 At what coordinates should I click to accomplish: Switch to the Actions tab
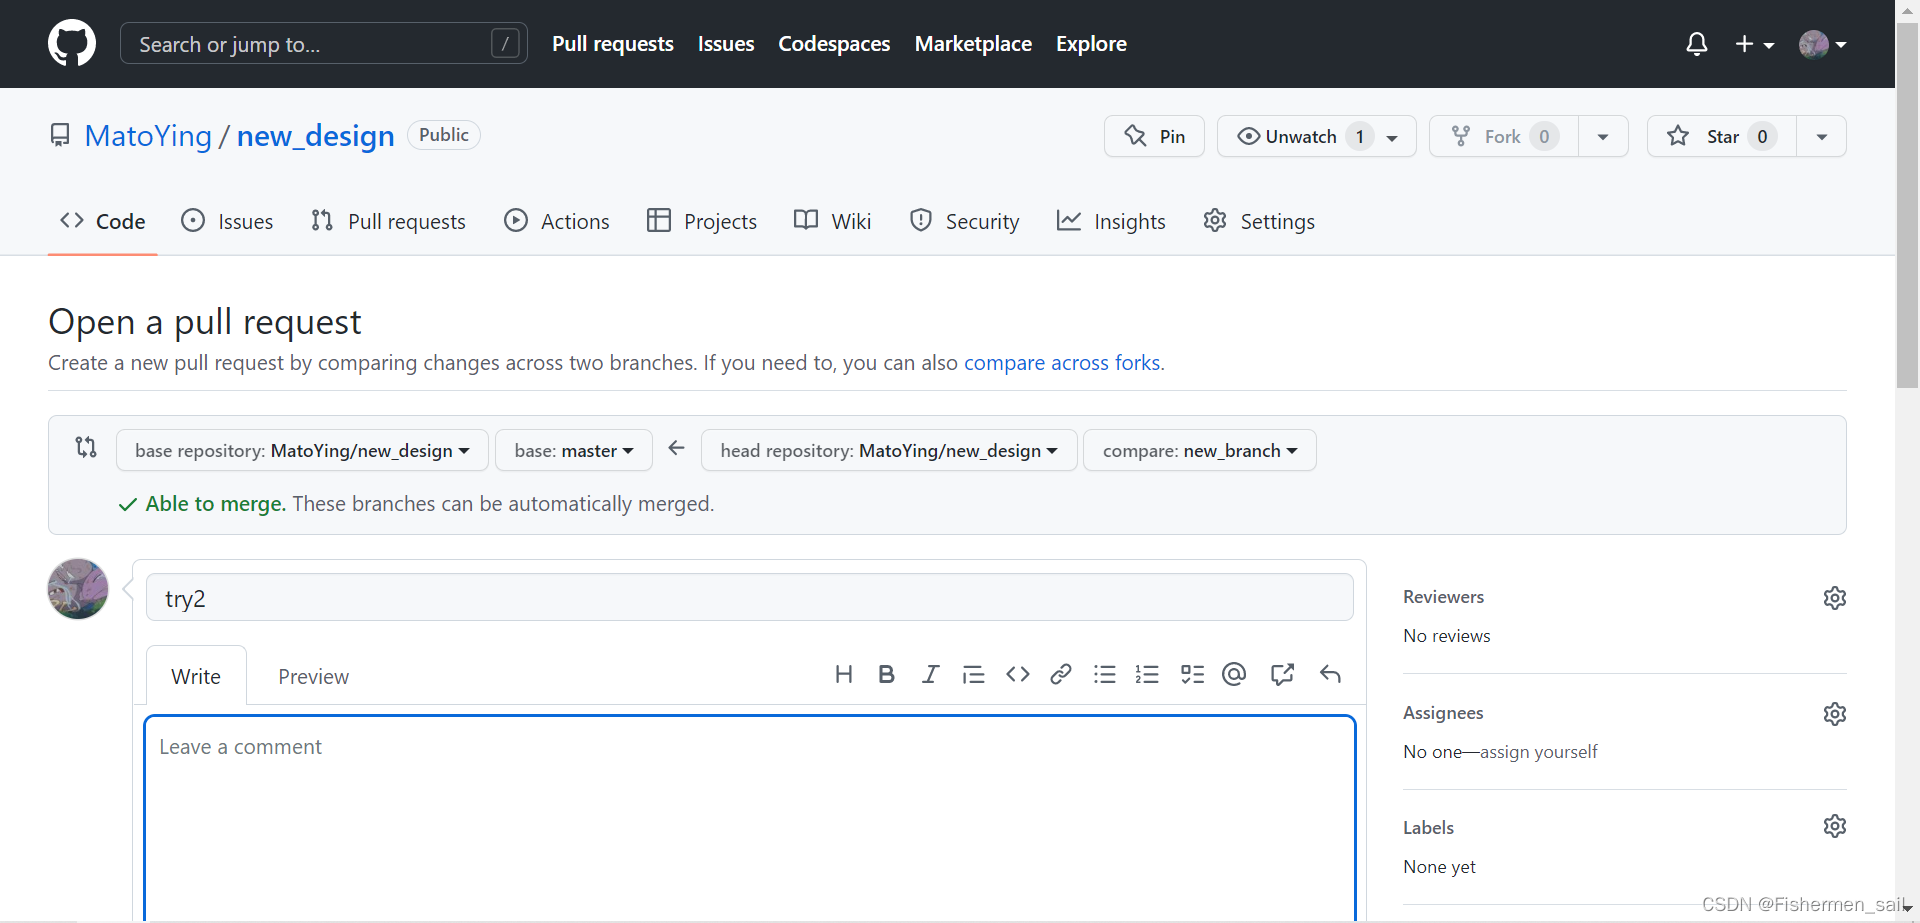click(x=557, y=221)
